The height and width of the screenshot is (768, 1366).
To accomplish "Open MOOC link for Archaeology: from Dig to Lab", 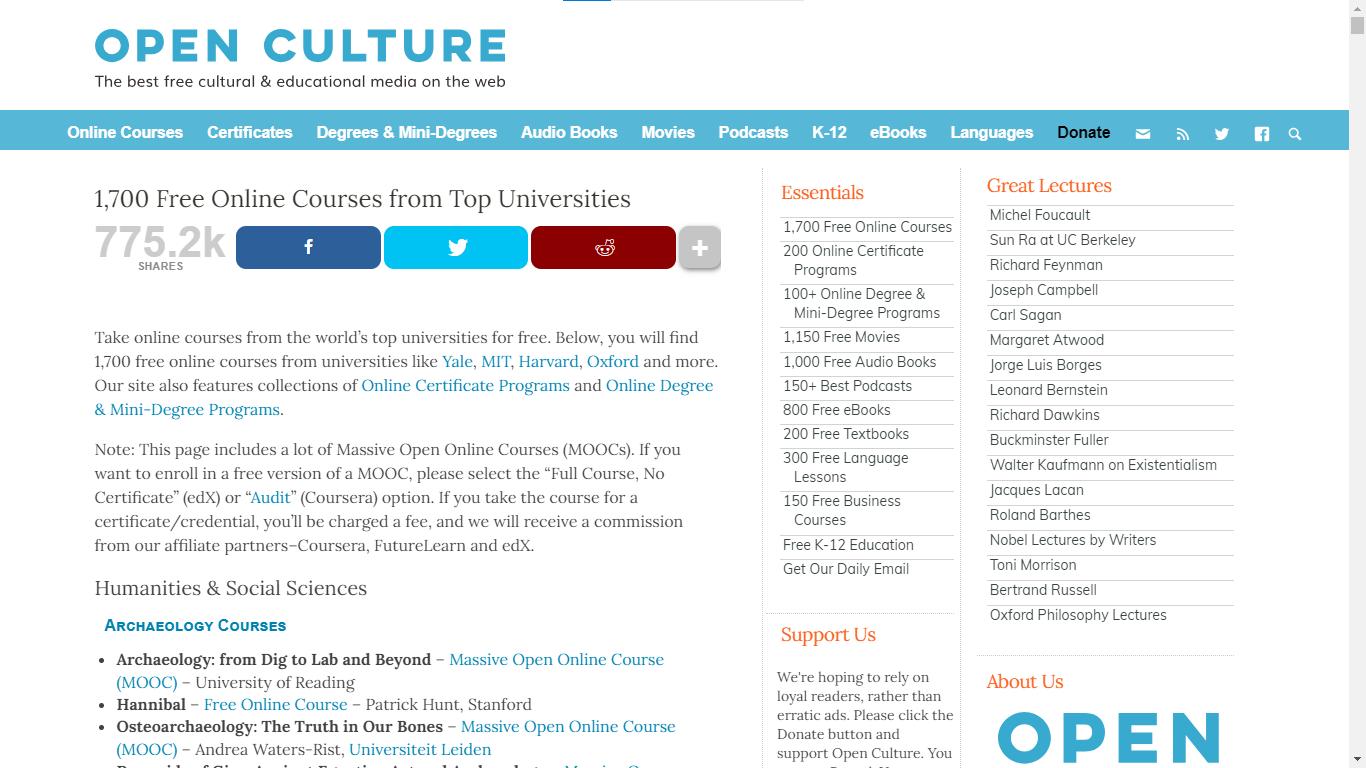I will coord(556,659).
